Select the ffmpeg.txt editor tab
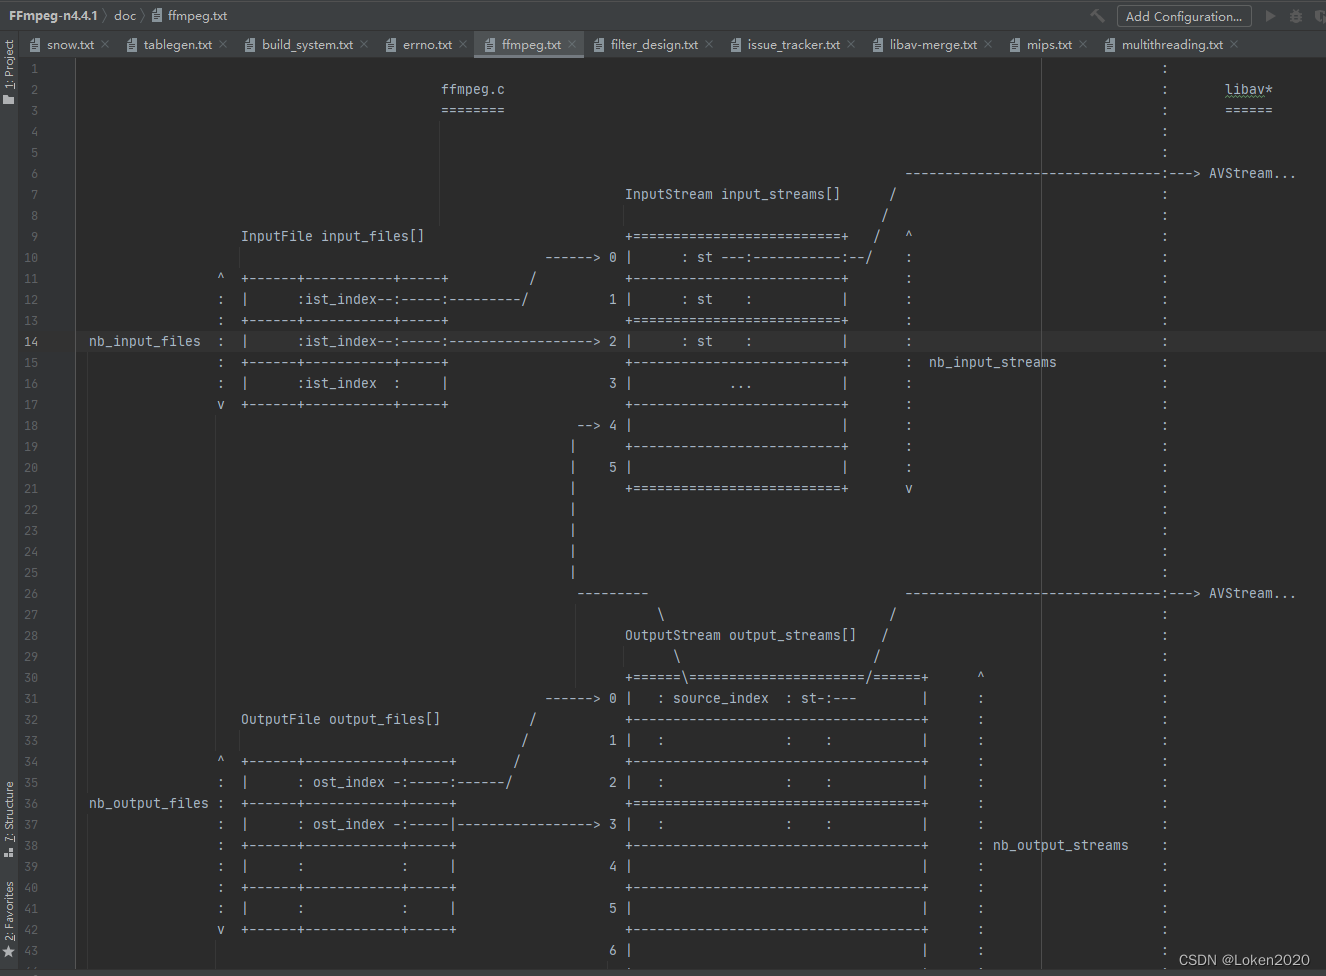The width and height of the screenshot is (1326, 976). [531, 45]
